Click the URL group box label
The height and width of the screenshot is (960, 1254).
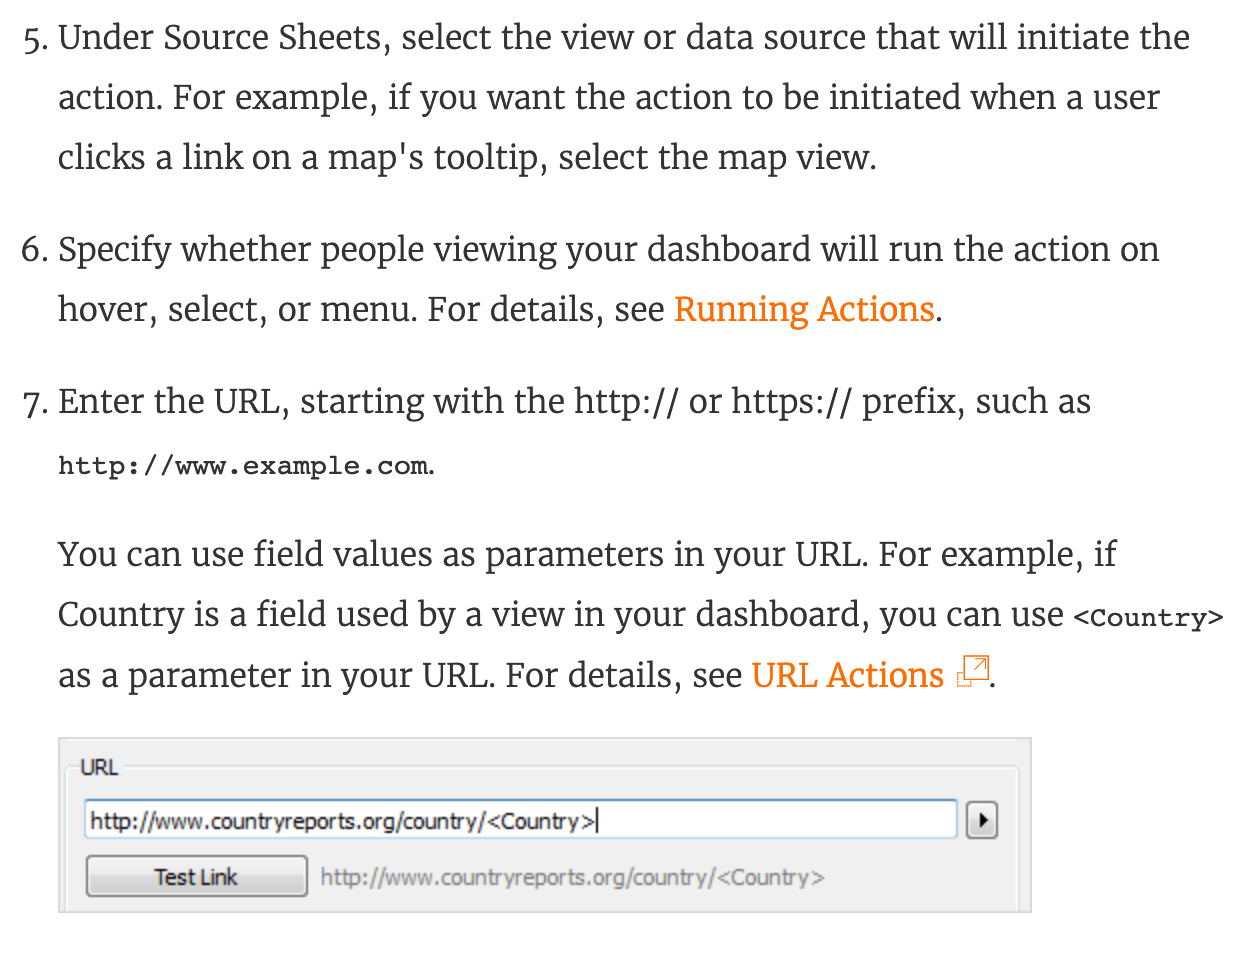(x=99, y=767)
